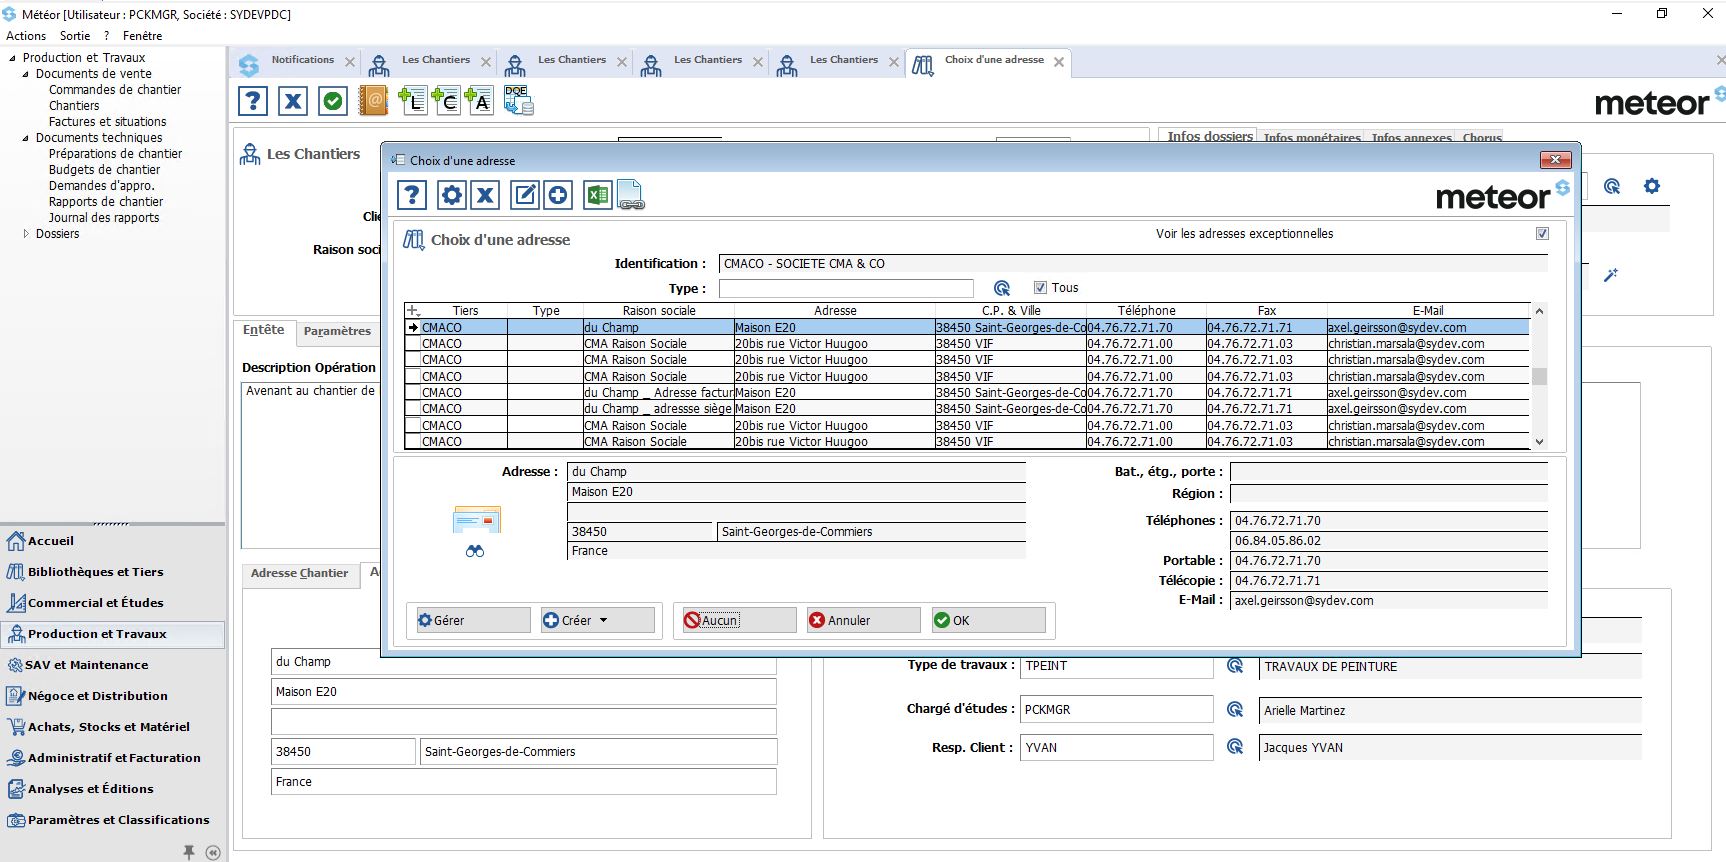Open Rapports de chantier in the tree
The width and height of the screenshot is (1726, 862).
point(106,202)
